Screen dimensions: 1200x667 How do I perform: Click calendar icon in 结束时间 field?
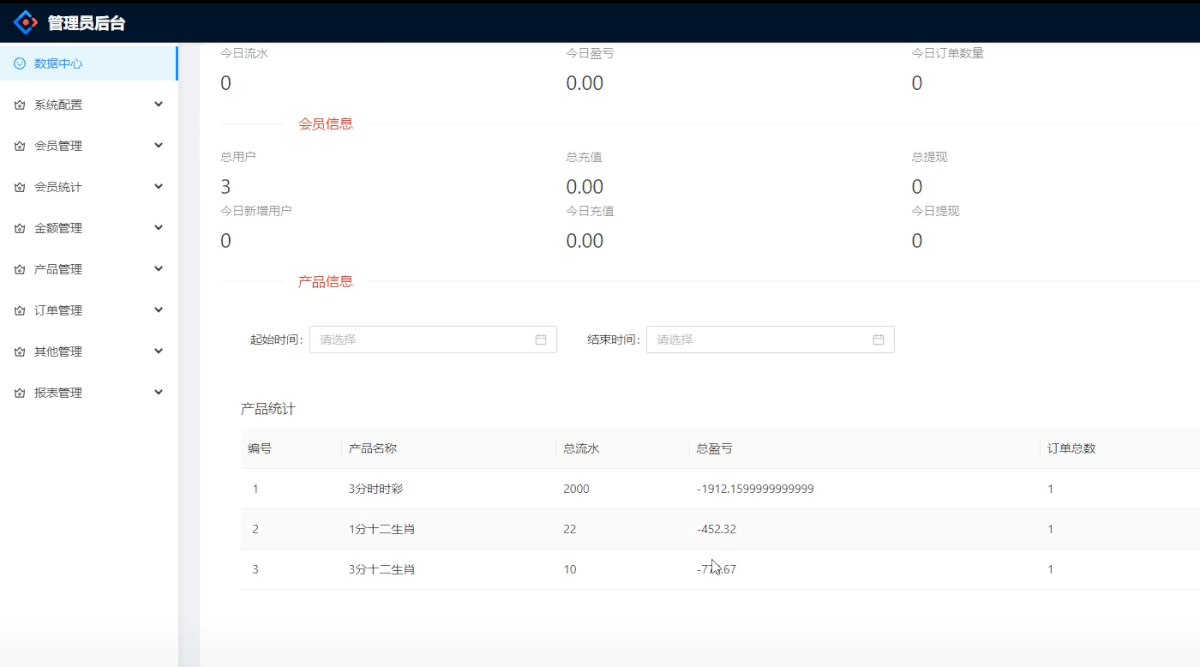[x=878, y=340]
